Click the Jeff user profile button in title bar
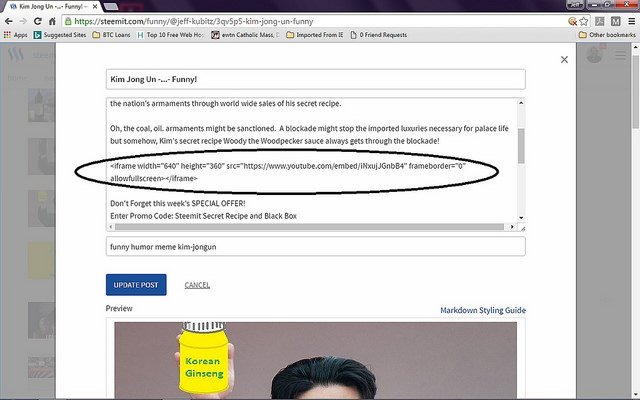Screen dimensions: 640x400 tap(575, 4)
